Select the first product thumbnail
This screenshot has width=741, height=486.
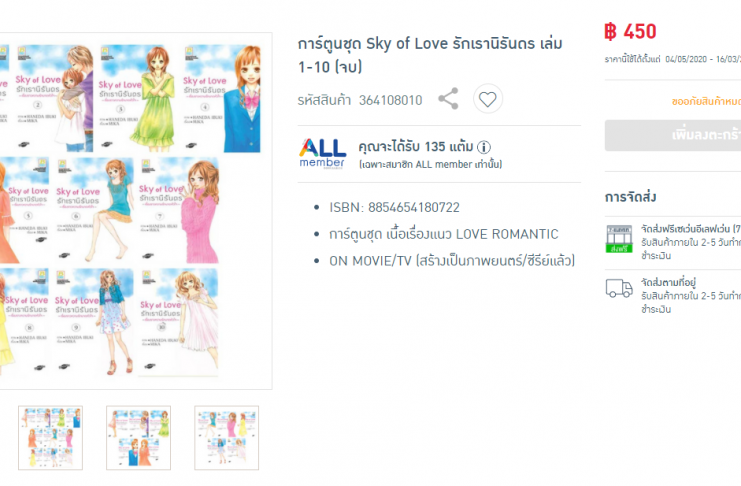point(51,438)
